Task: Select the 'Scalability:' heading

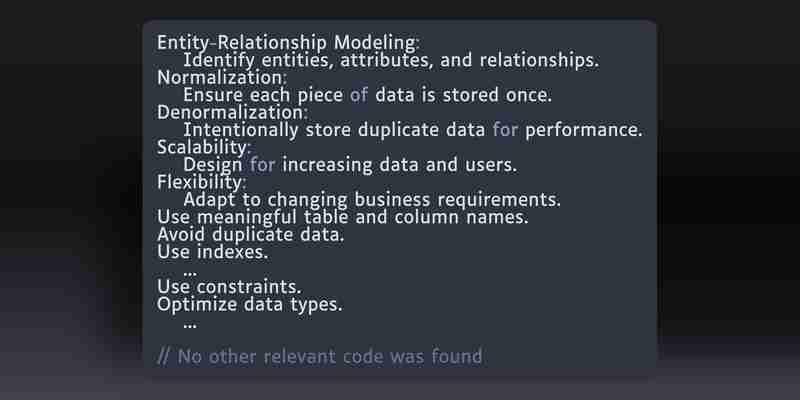Action: [x=204, y=147]
